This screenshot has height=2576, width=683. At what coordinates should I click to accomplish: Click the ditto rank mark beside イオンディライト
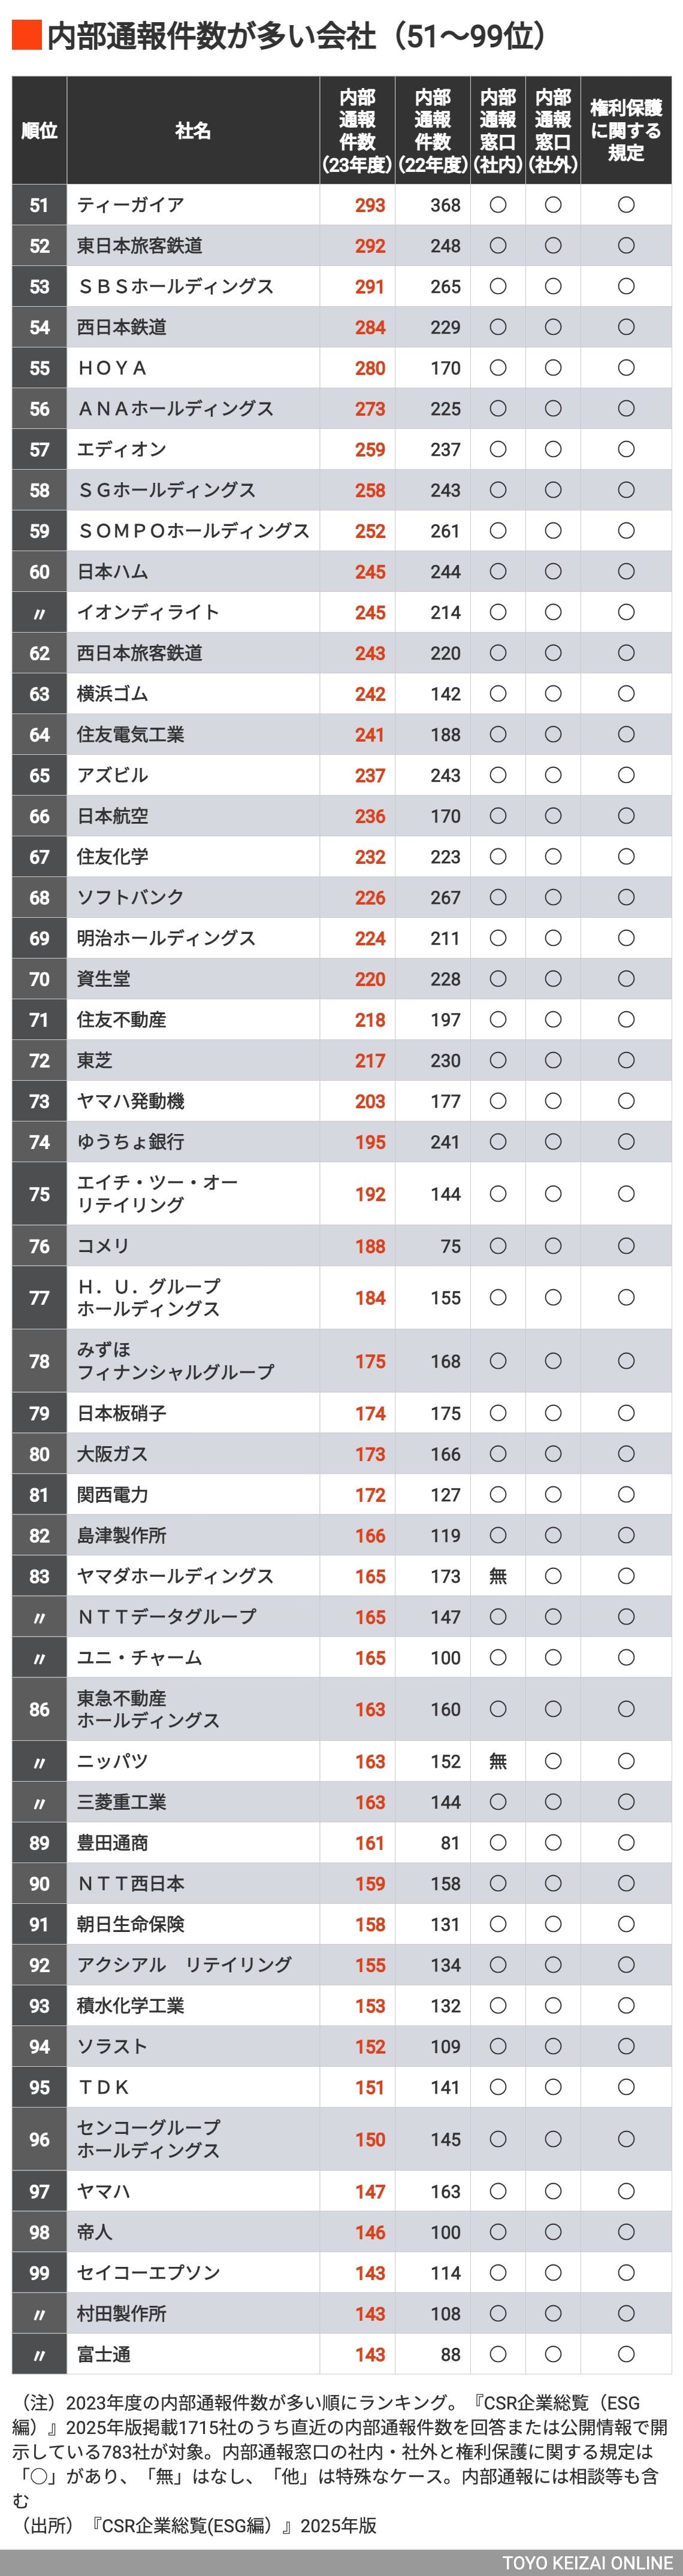click(39, 613)
